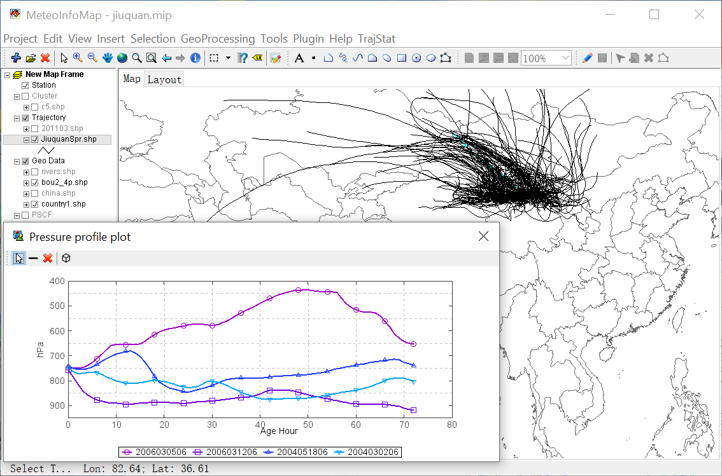Image resolution: width=722 pixels, height=476 pixels.
Task: Enable the rivers.shp layer checkbox
Action: [35, 172]
